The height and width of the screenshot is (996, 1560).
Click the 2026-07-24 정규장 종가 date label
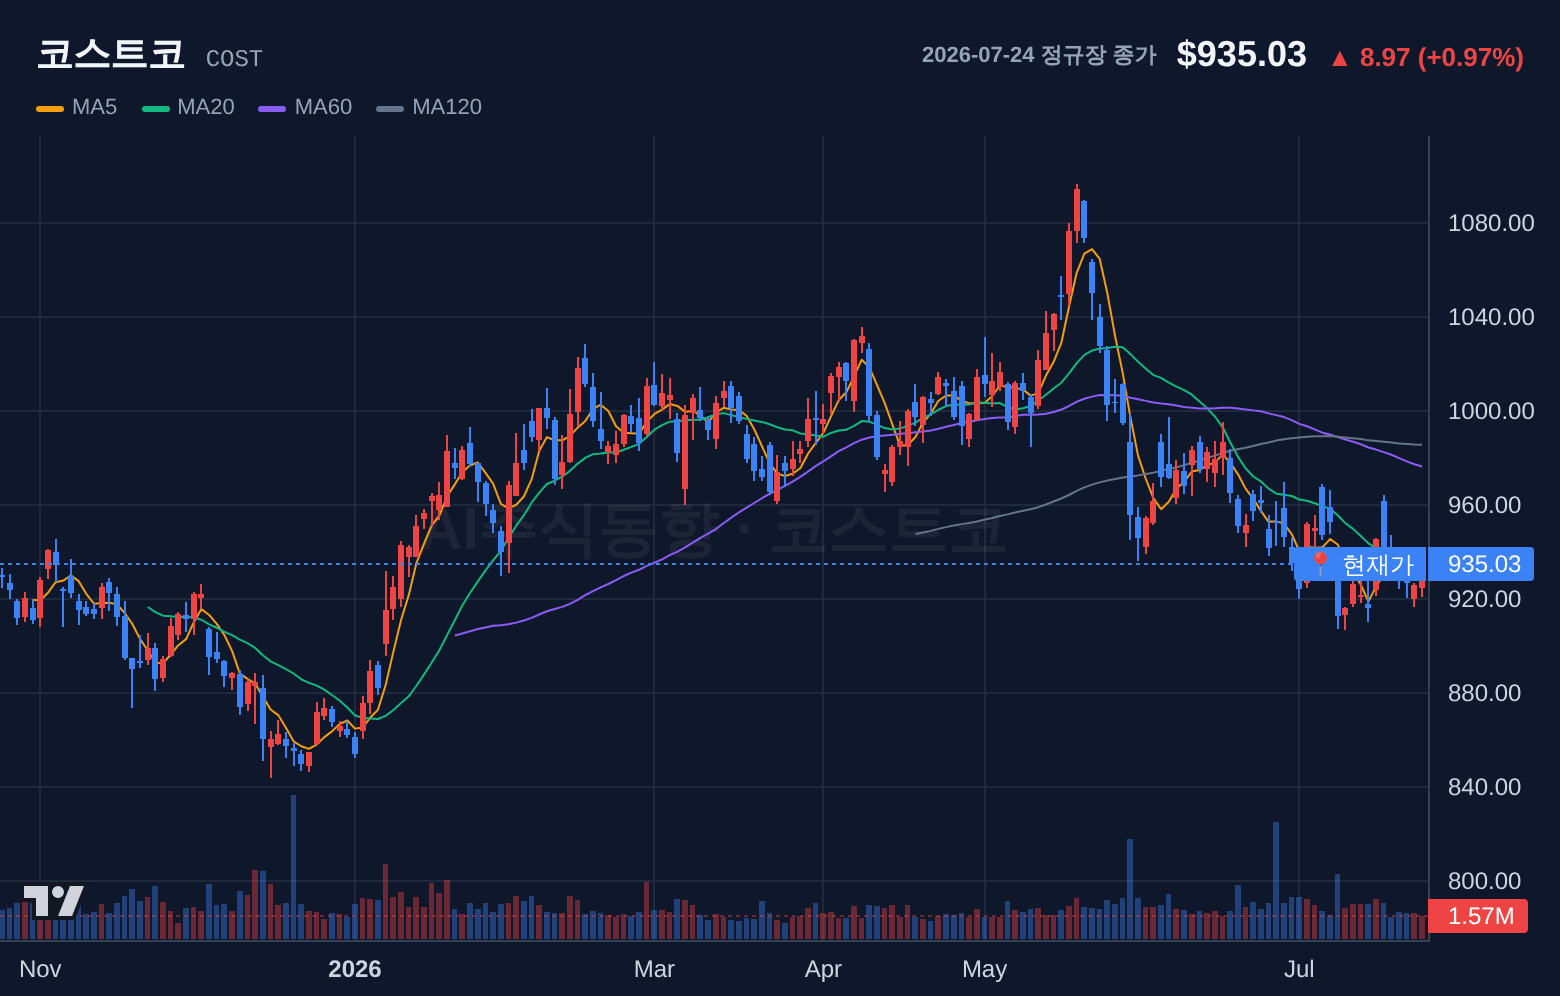(1039, 55)
